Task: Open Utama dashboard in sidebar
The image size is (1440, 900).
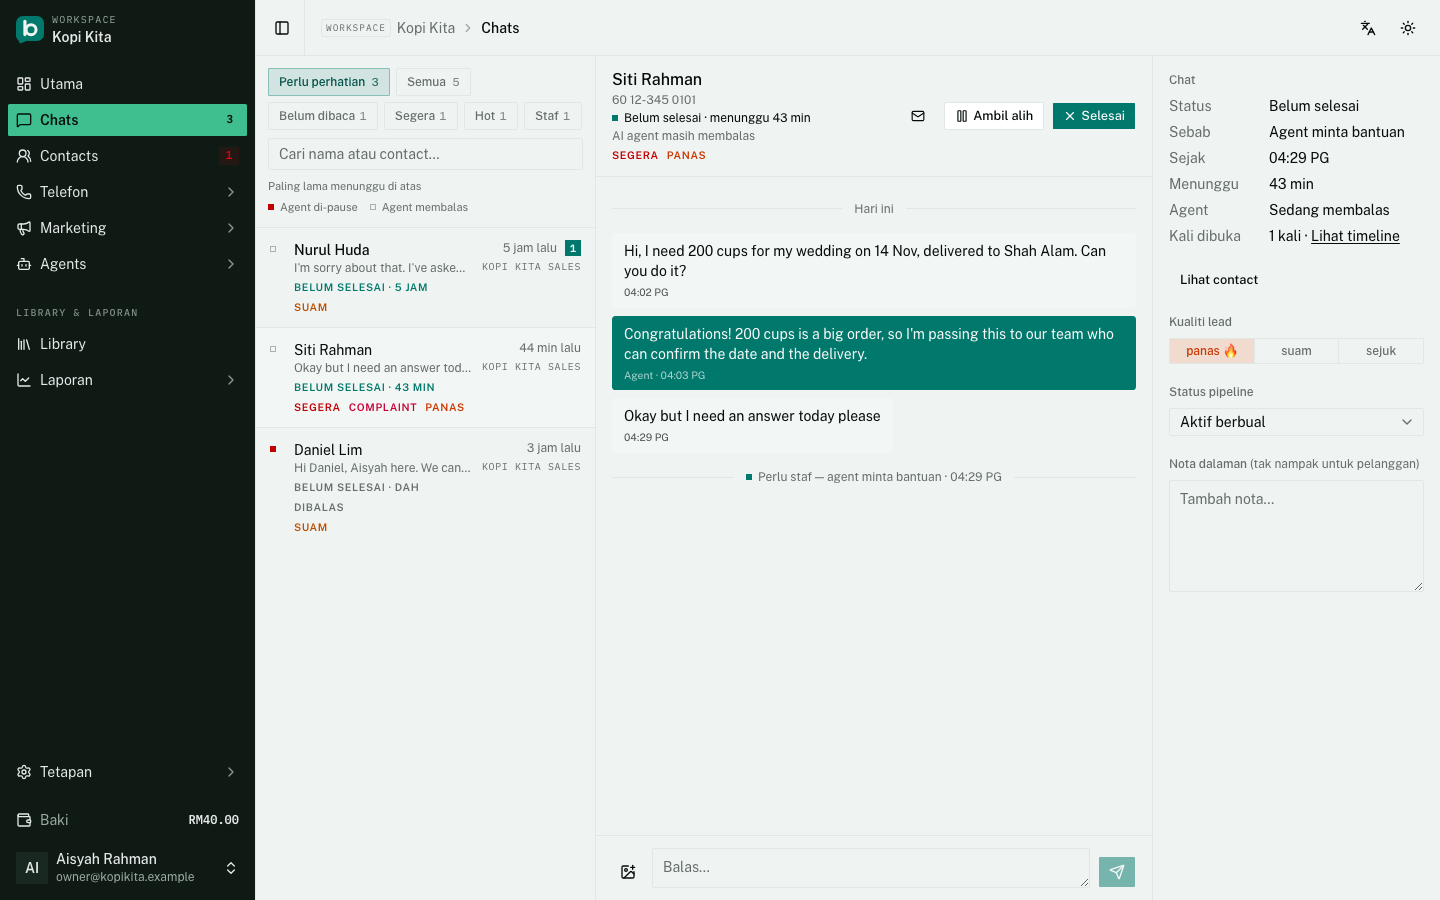Action: point(127,84)
